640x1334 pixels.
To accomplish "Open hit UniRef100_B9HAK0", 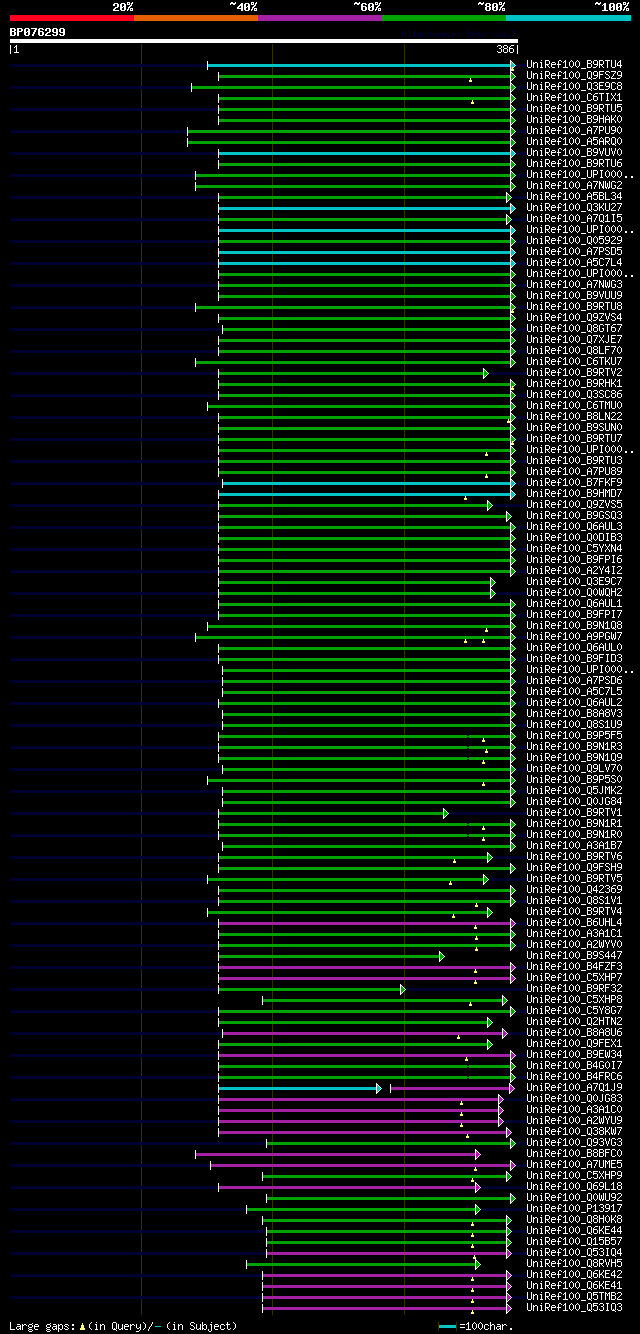I will coord(574,120).
